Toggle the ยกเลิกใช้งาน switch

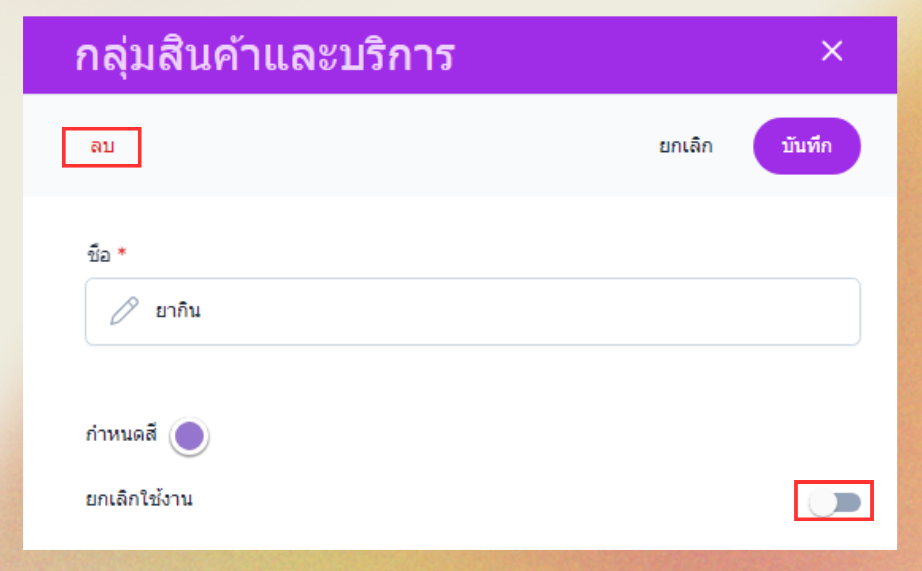[x=835, y=501]
